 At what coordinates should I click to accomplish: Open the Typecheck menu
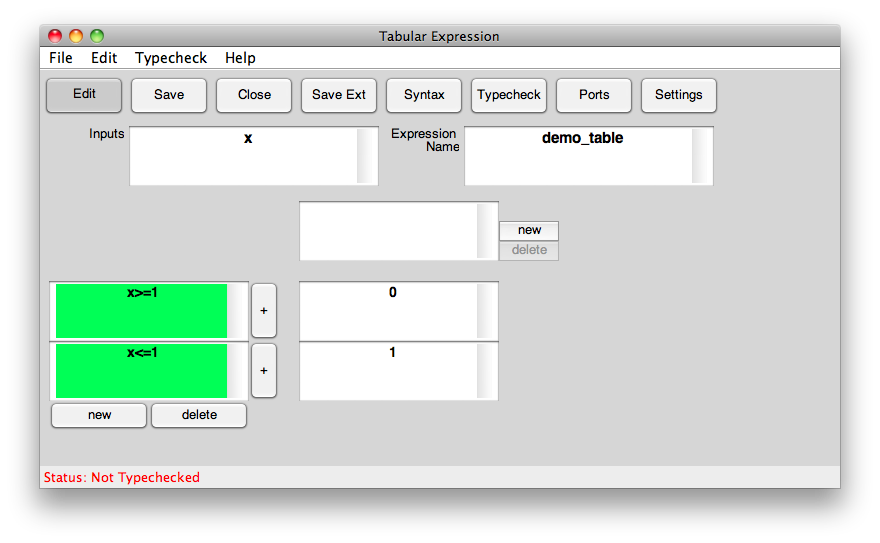coord(171,58)
